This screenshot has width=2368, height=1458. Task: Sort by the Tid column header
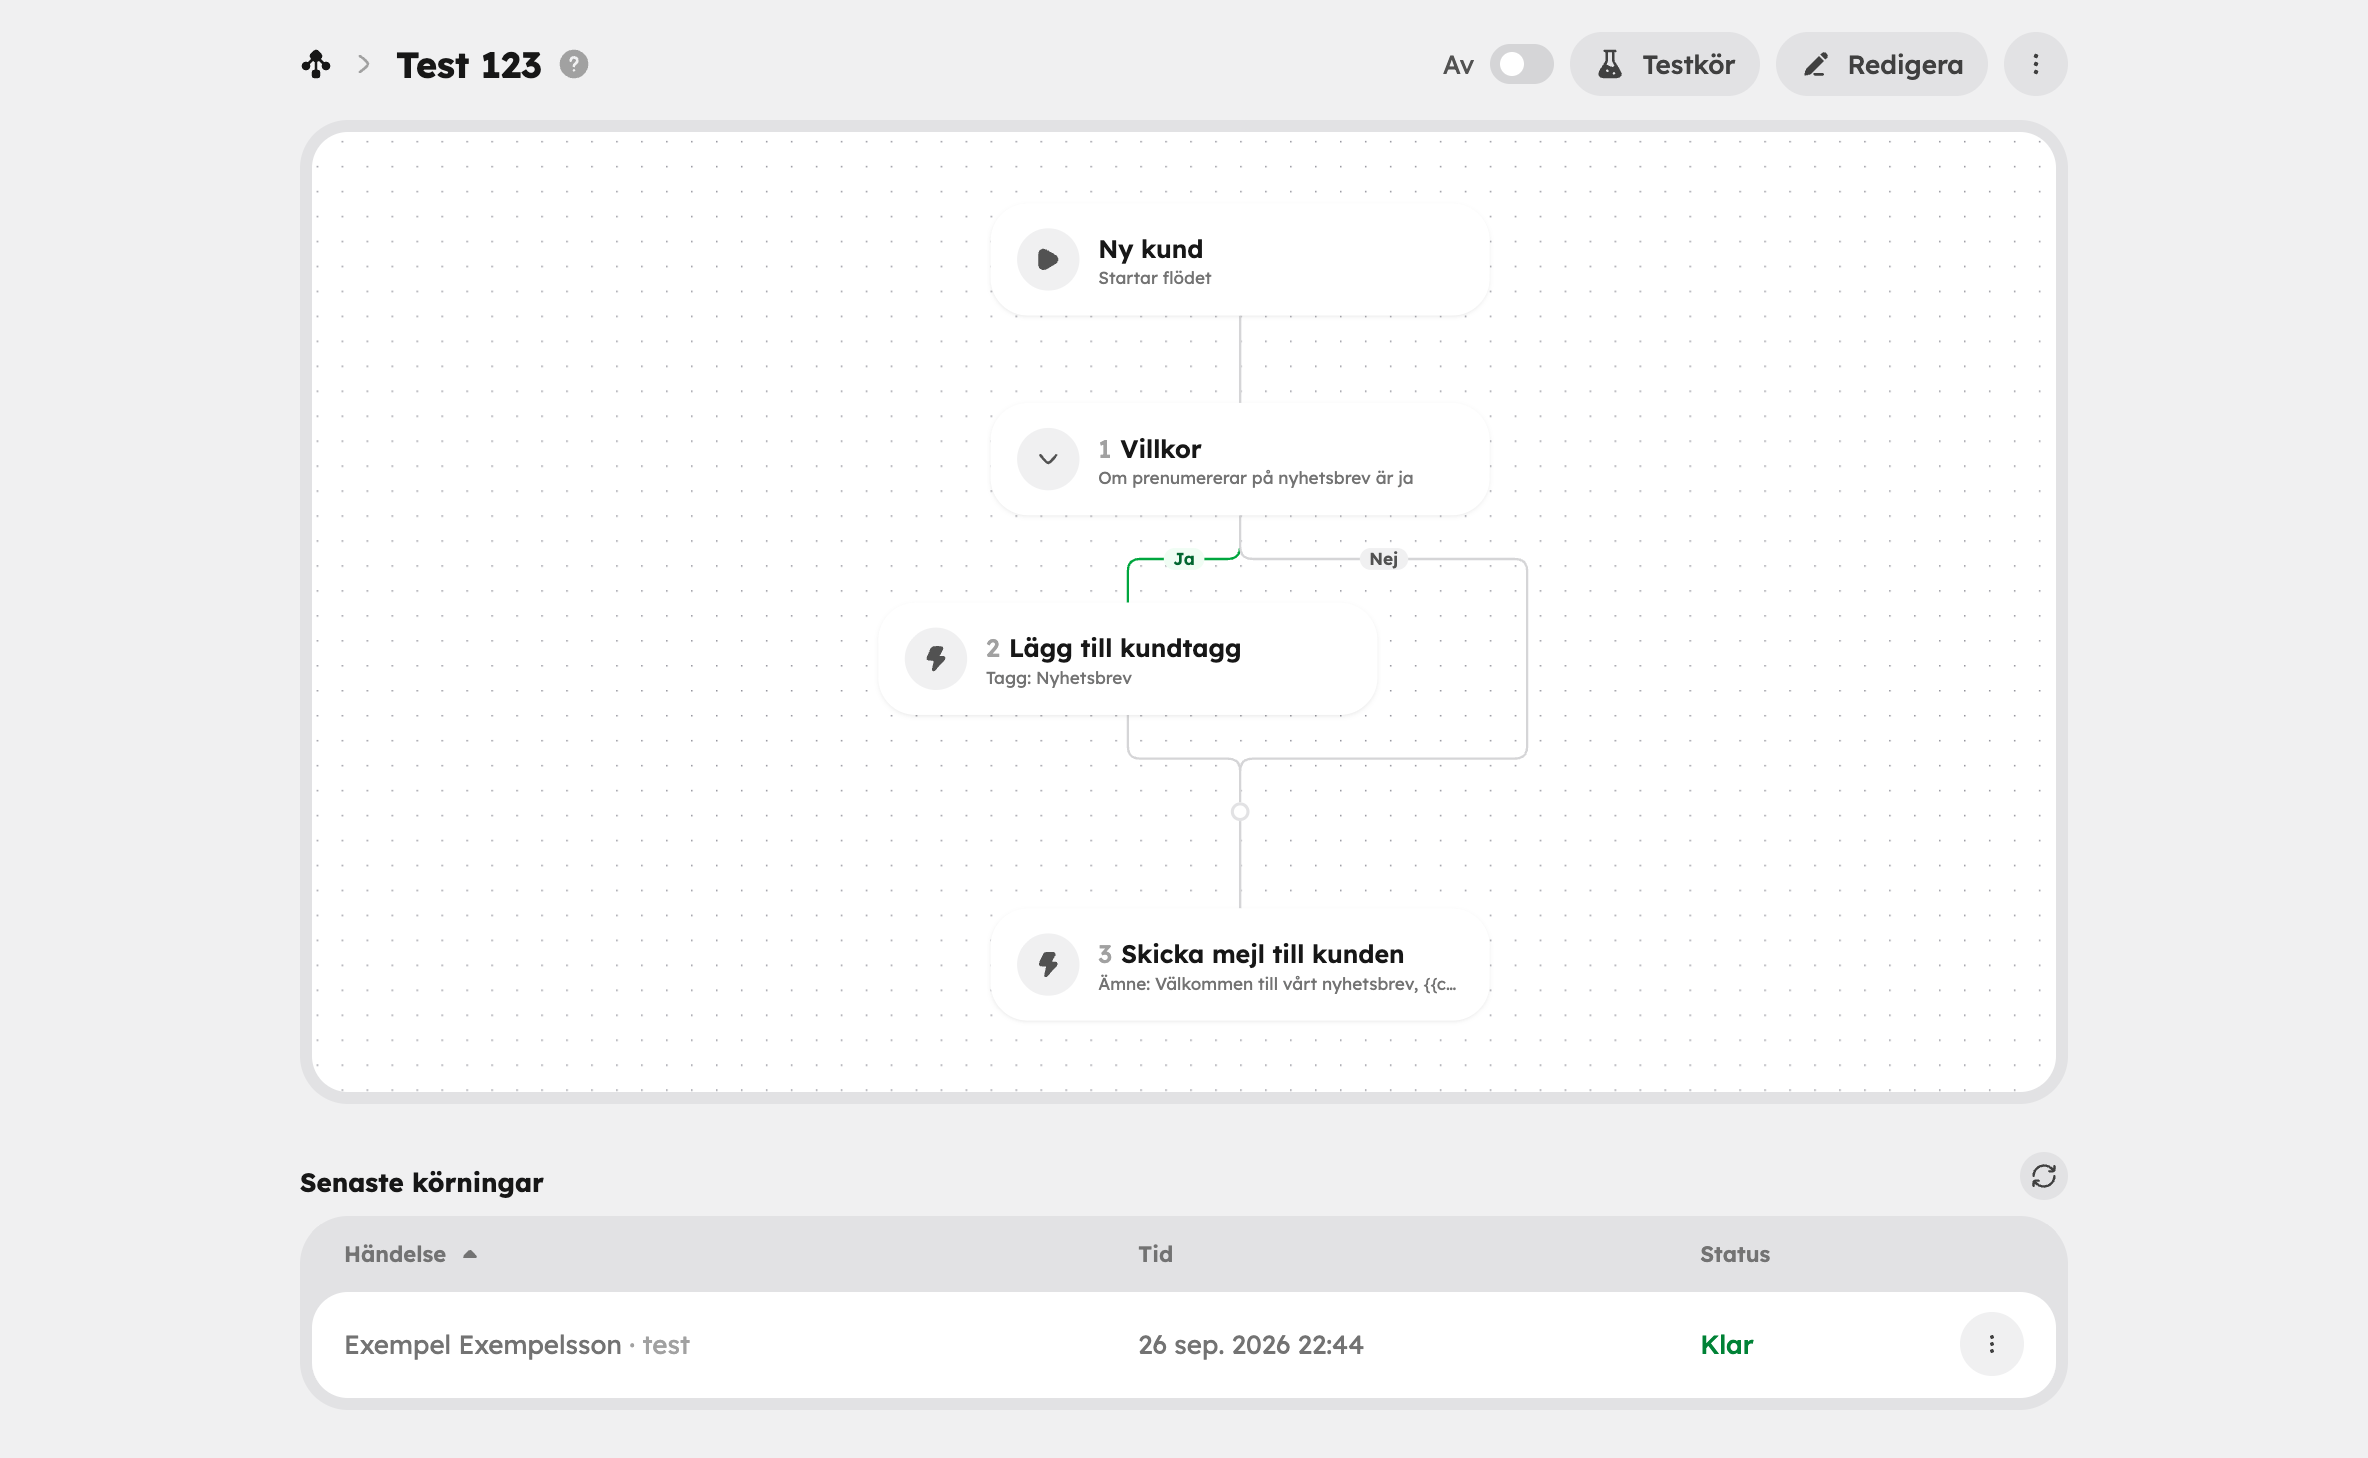click(x=1155, y=1254)
